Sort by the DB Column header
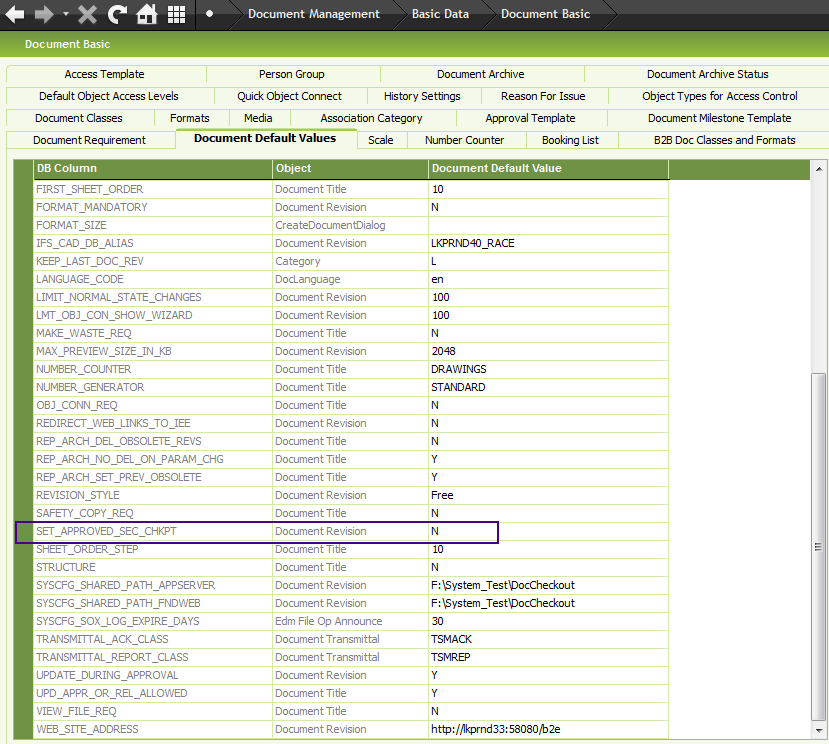This screenshot has height=744, width=829. click(153, 169)
